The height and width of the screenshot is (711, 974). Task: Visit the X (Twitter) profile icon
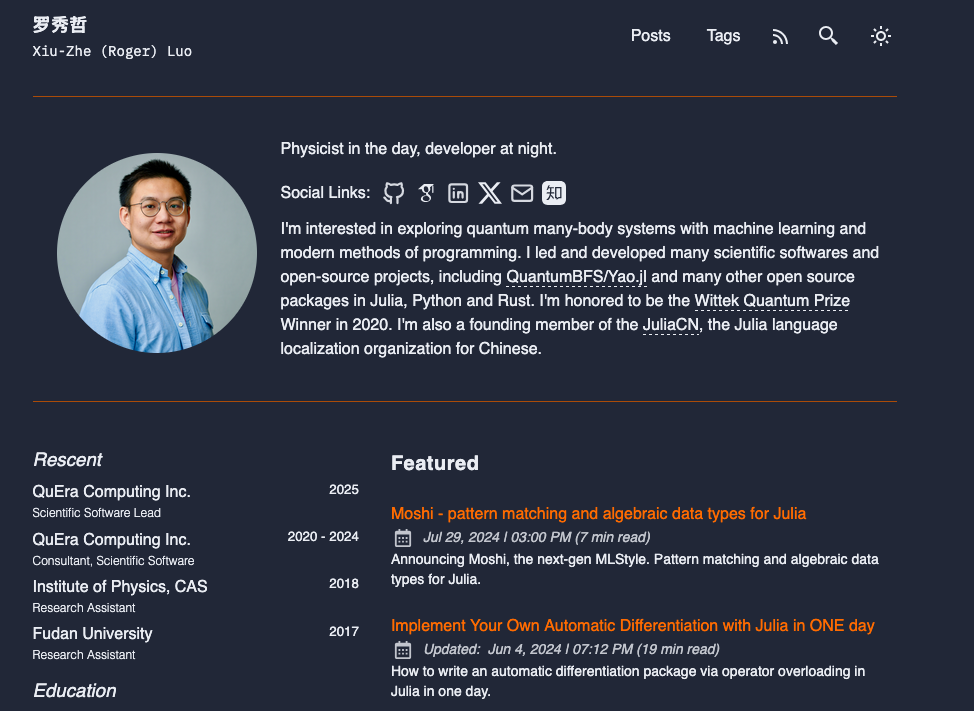click(489, 193)
